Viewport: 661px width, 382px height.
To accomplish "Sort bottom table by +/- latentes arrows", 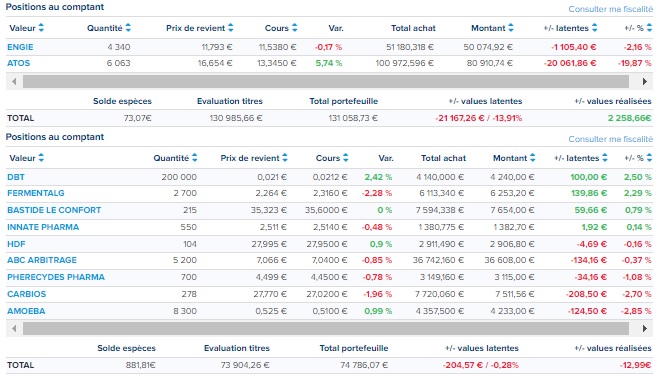I will point(605,158).
